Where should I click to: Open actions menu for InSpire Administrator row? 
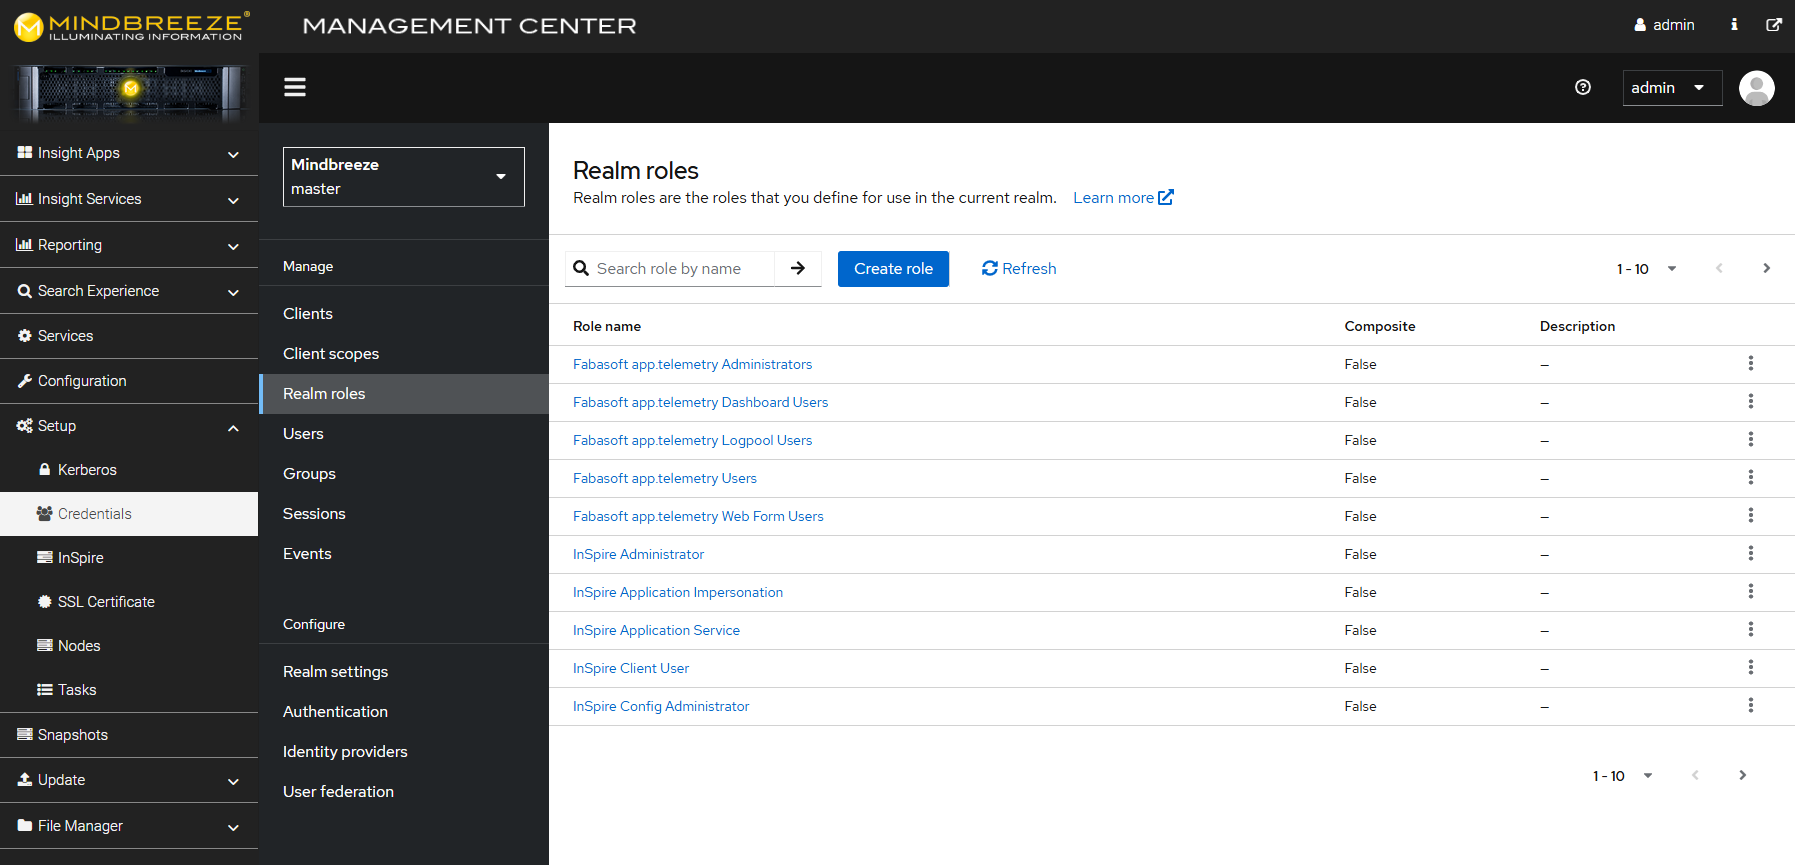1751,554
